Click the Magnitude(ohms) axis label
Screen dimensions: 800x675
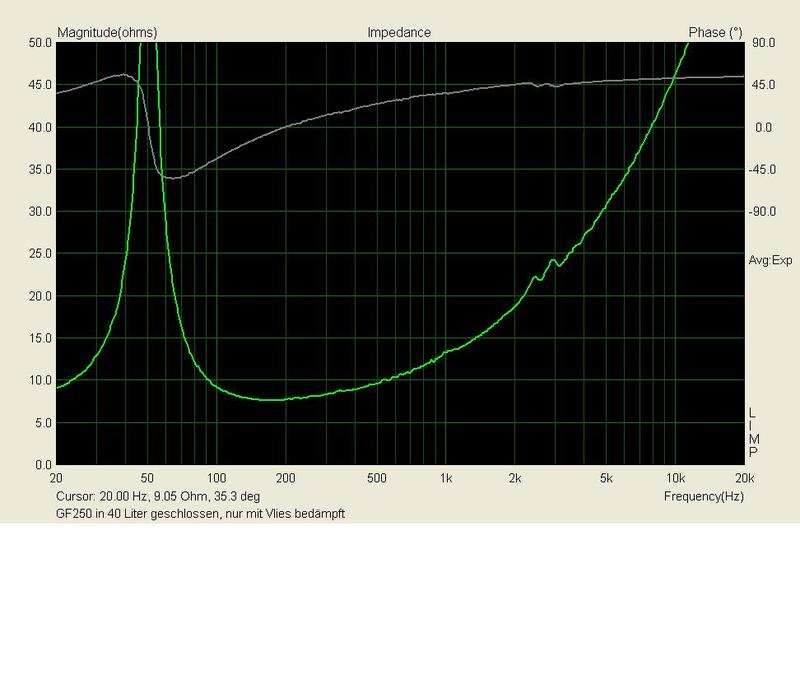coord(107,33)
